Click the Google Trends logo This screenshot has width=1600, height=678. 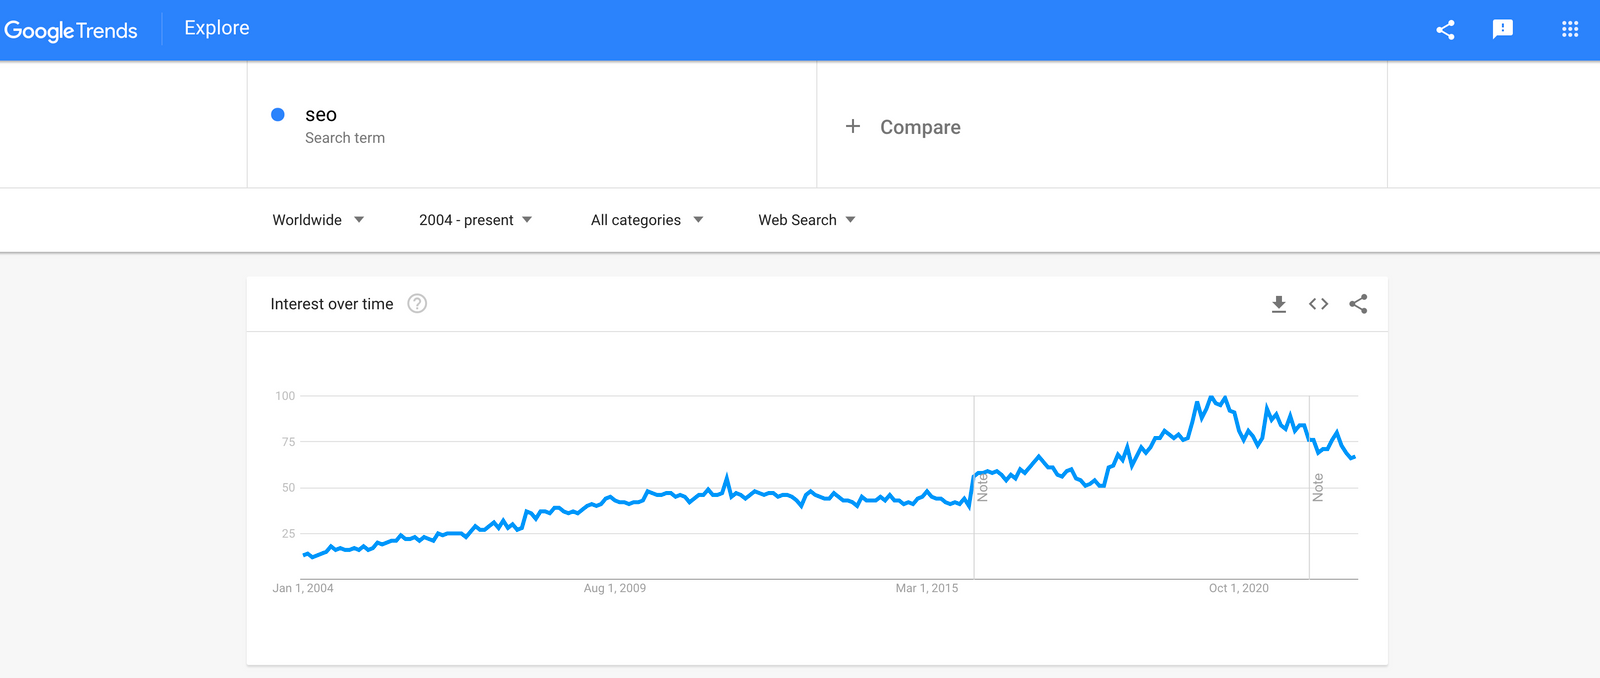pyautogui.click(x=71, y=30)
